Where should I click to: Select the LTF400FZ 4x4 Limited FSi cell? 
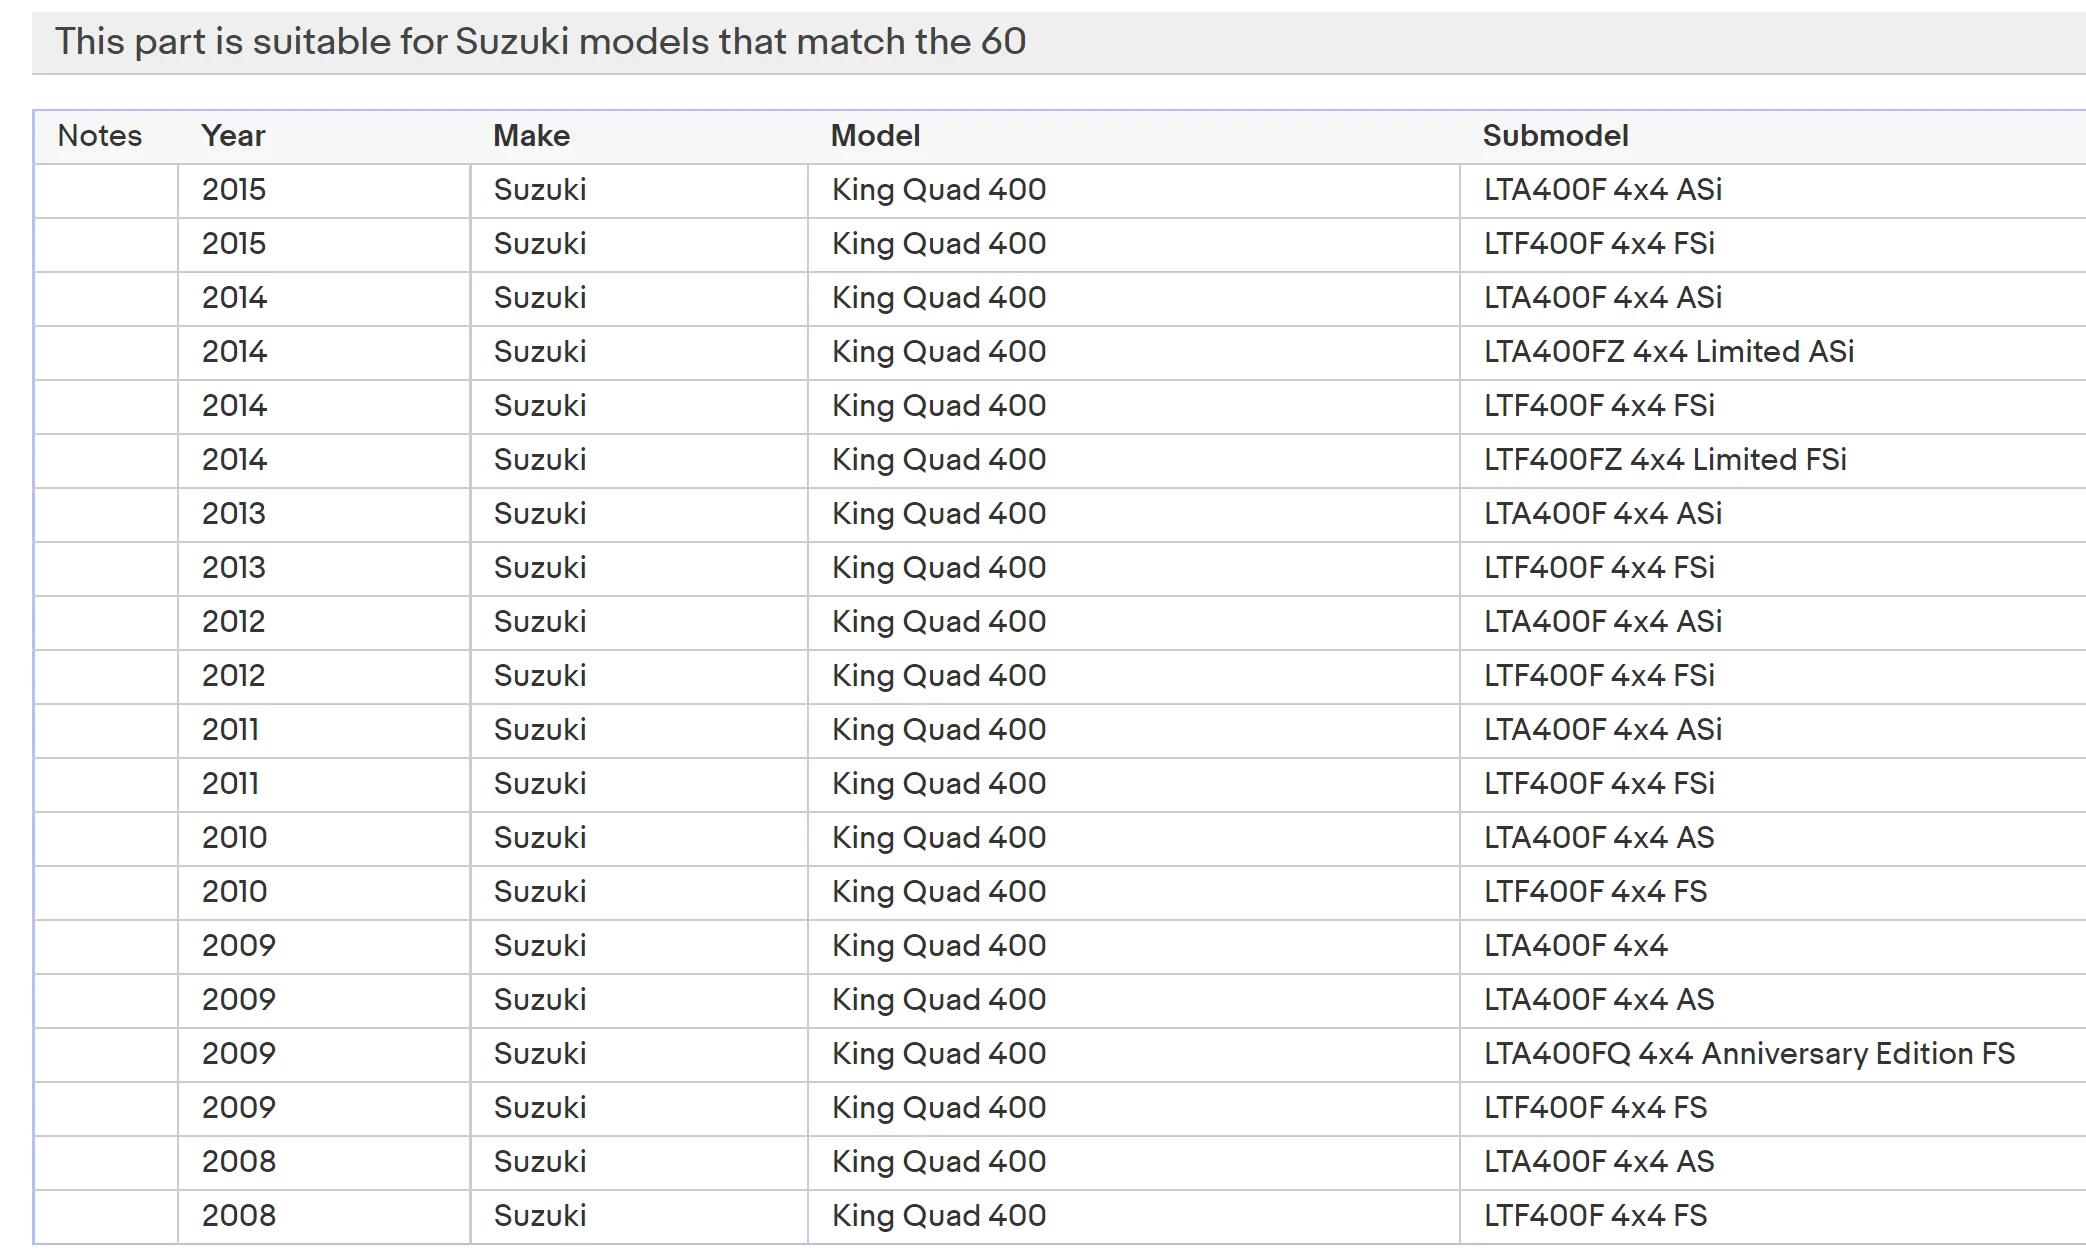(1665, 460)
